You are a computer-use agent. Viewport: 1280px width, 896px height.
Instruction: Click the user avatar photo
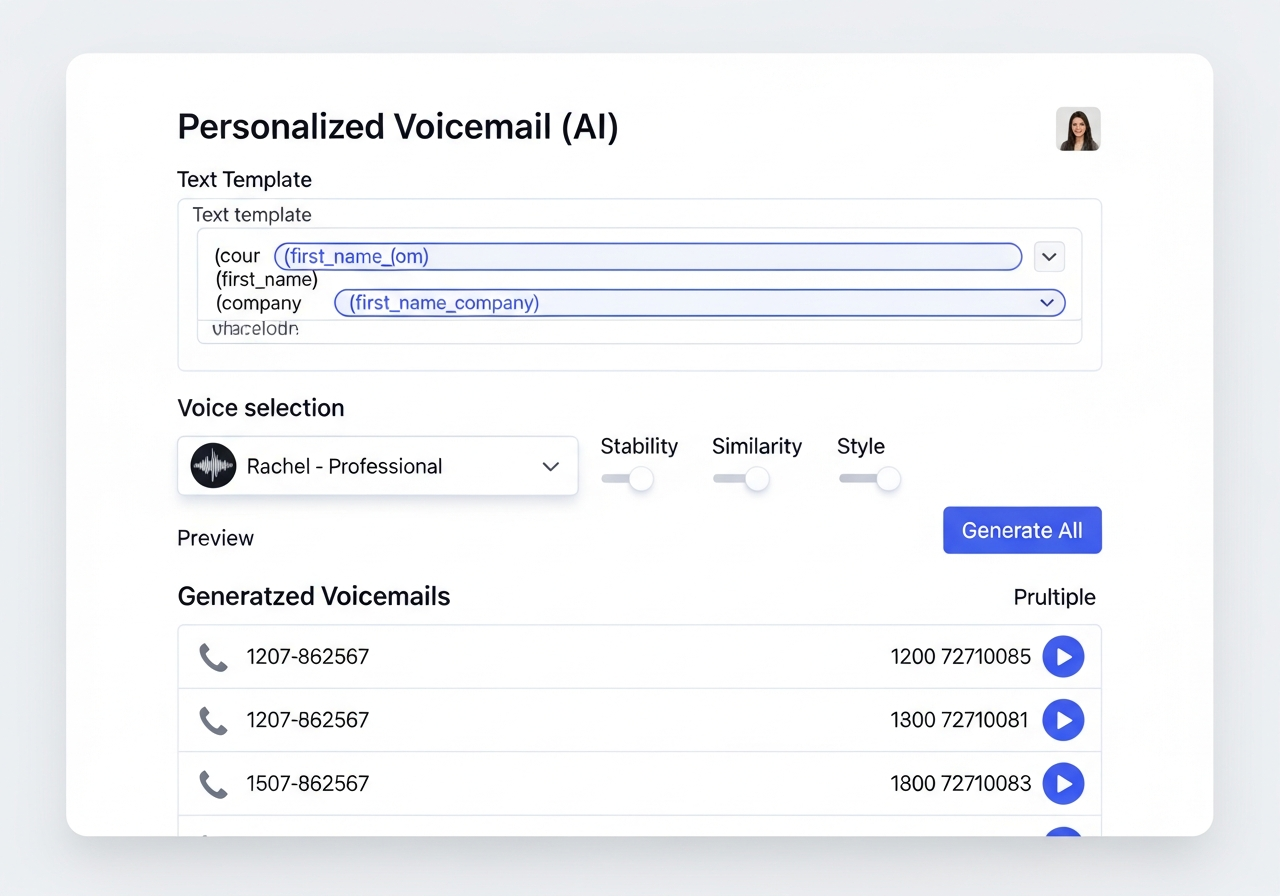point(1078,129)
